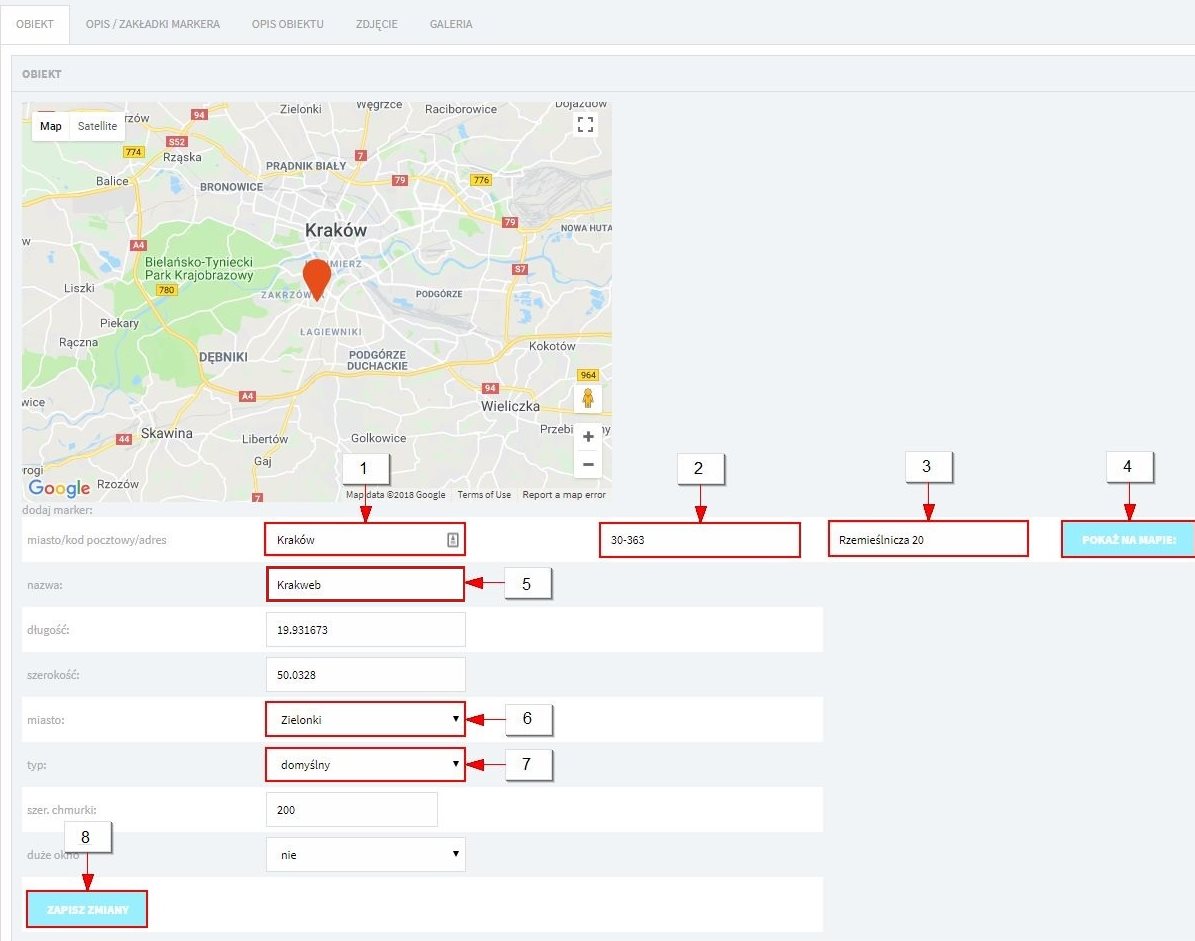1195x941 pixels.
Task: Click the Libertów label on map
Action: [x=264, y=439]
